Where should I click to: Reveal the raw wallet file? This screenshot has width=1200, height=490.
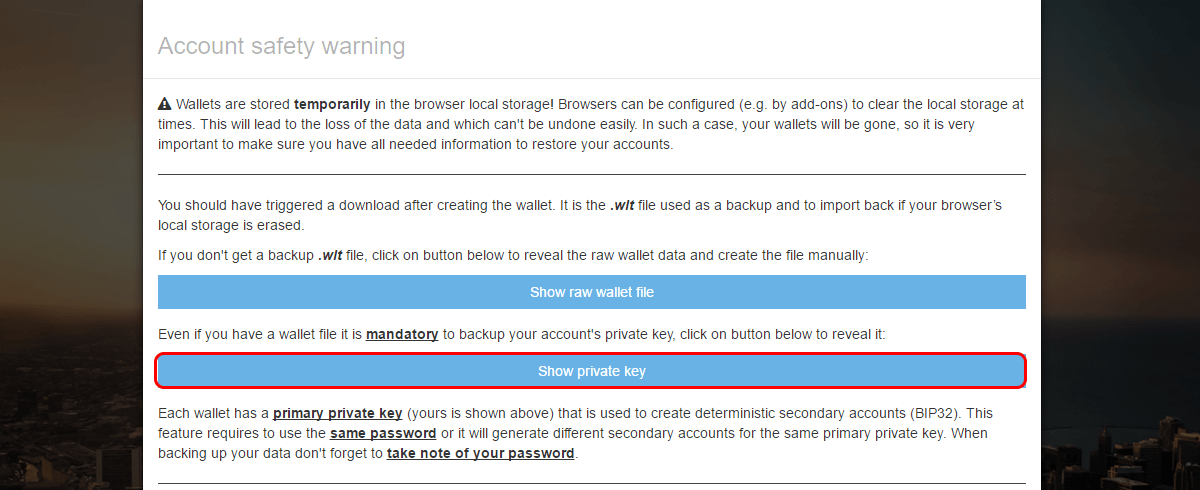tap(592, 292)
